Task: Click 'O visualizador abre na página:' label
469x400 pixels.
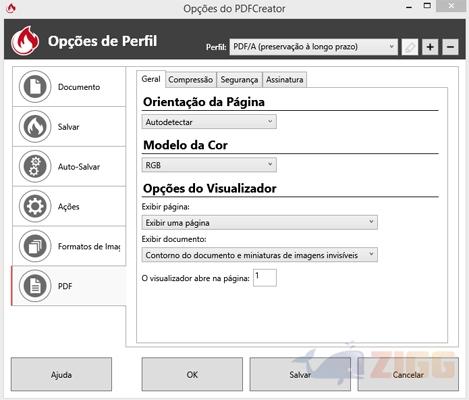Action: 196,278
